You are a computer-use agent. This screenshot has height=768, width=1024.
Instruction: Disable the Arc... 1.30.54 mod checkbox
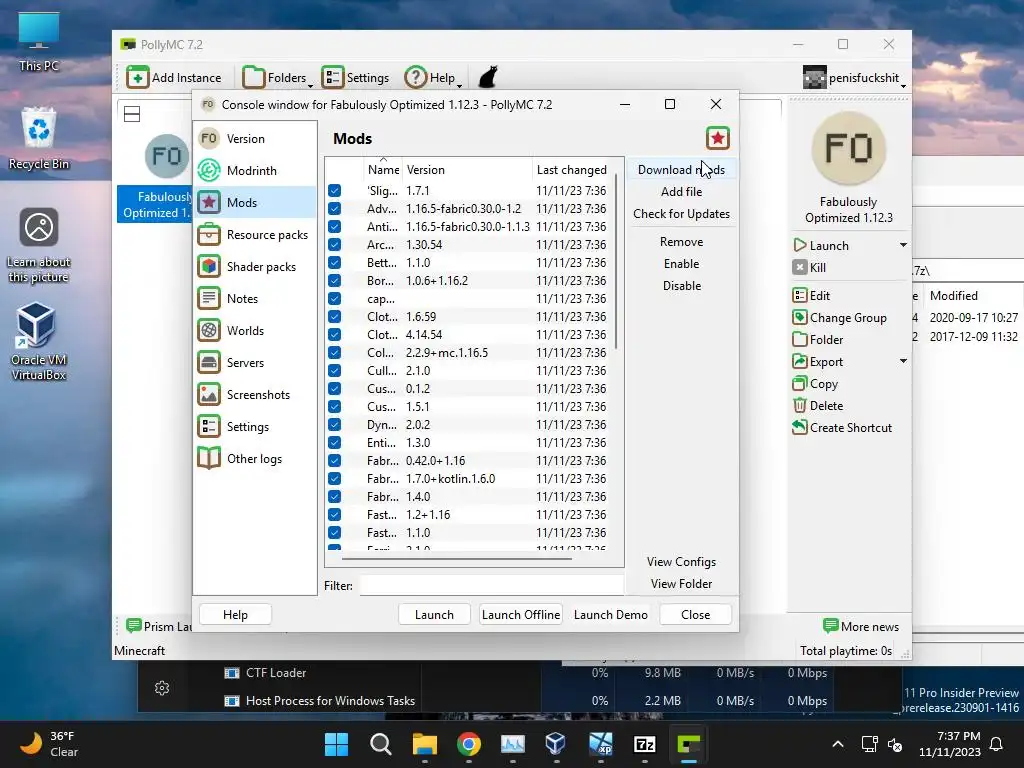[x=334, y=244]
